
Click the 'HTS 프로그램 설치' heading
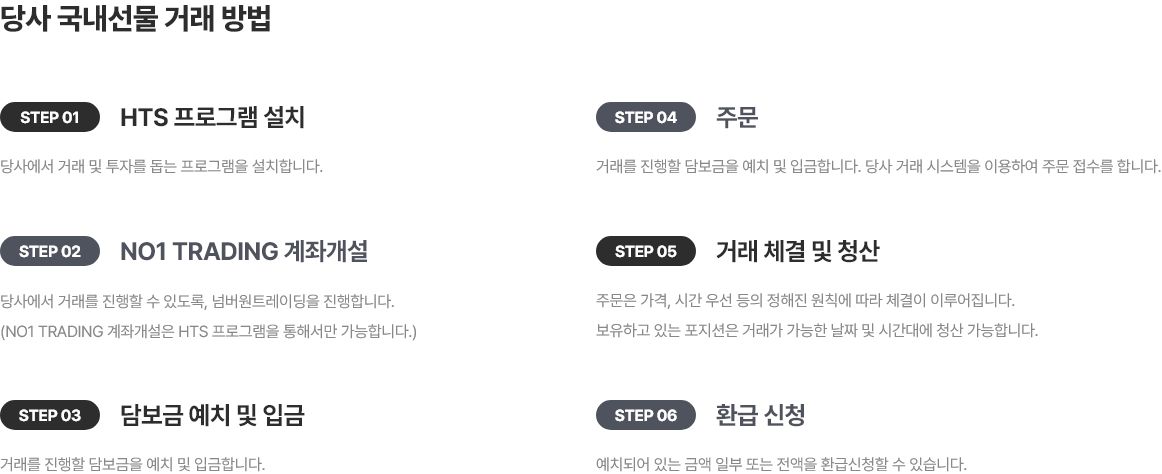pos(212,117)
